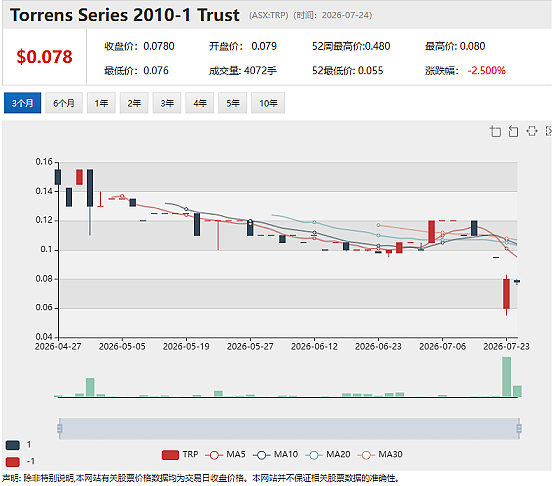Image resolution: width=553 pixels, height=486 pixels.
Task: Toggle the MA30 legend entry
Action: coord(380,455)
